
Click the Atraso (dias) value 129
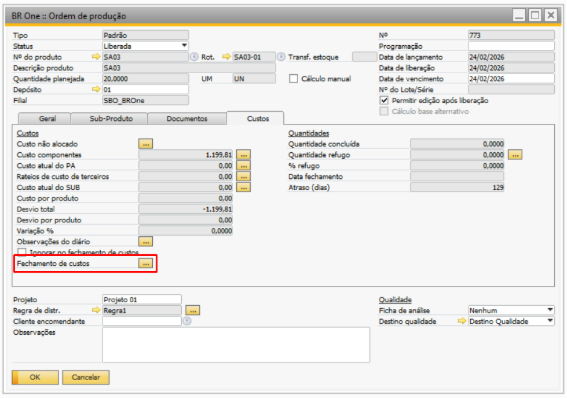point(457,187)
